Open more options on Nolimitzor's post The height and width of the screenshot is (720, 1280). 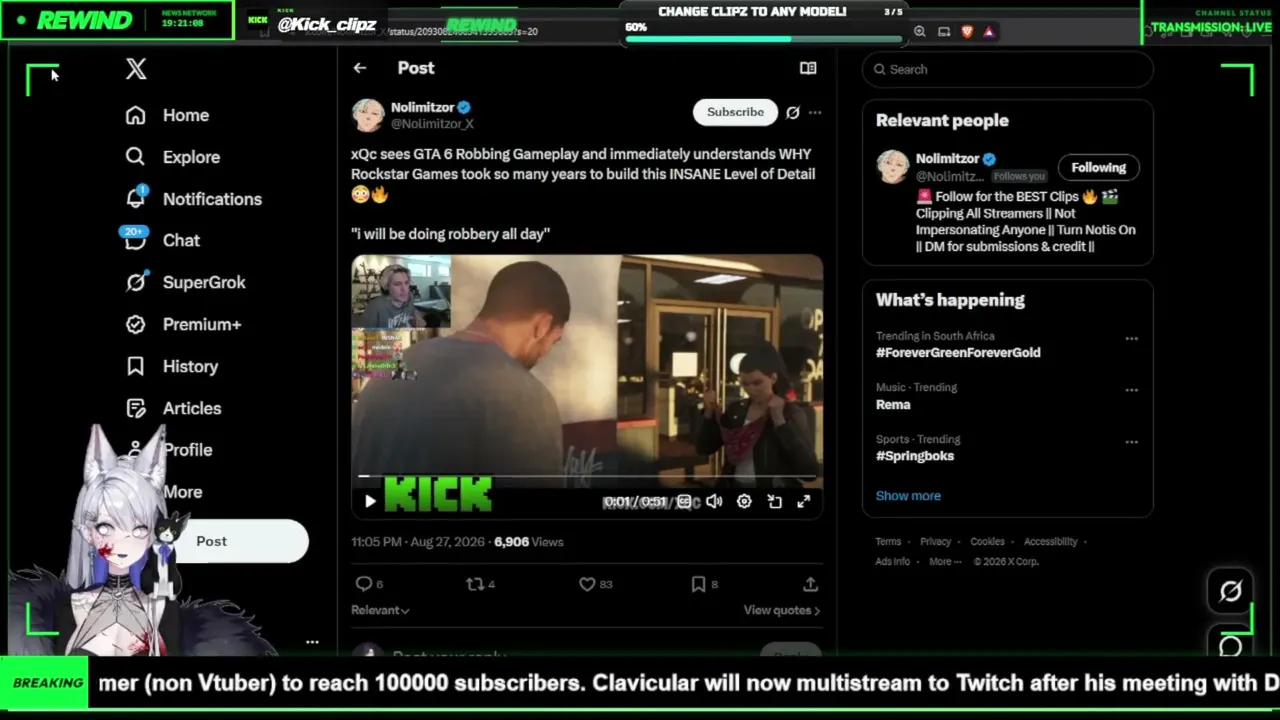pyautogui.click(x=815, y=112)
